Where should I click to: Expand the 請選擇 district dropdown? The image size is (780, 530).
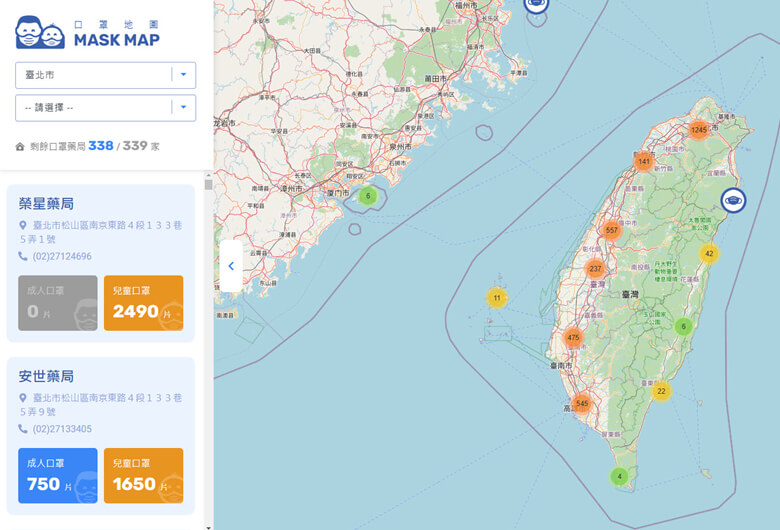(105, 108)
